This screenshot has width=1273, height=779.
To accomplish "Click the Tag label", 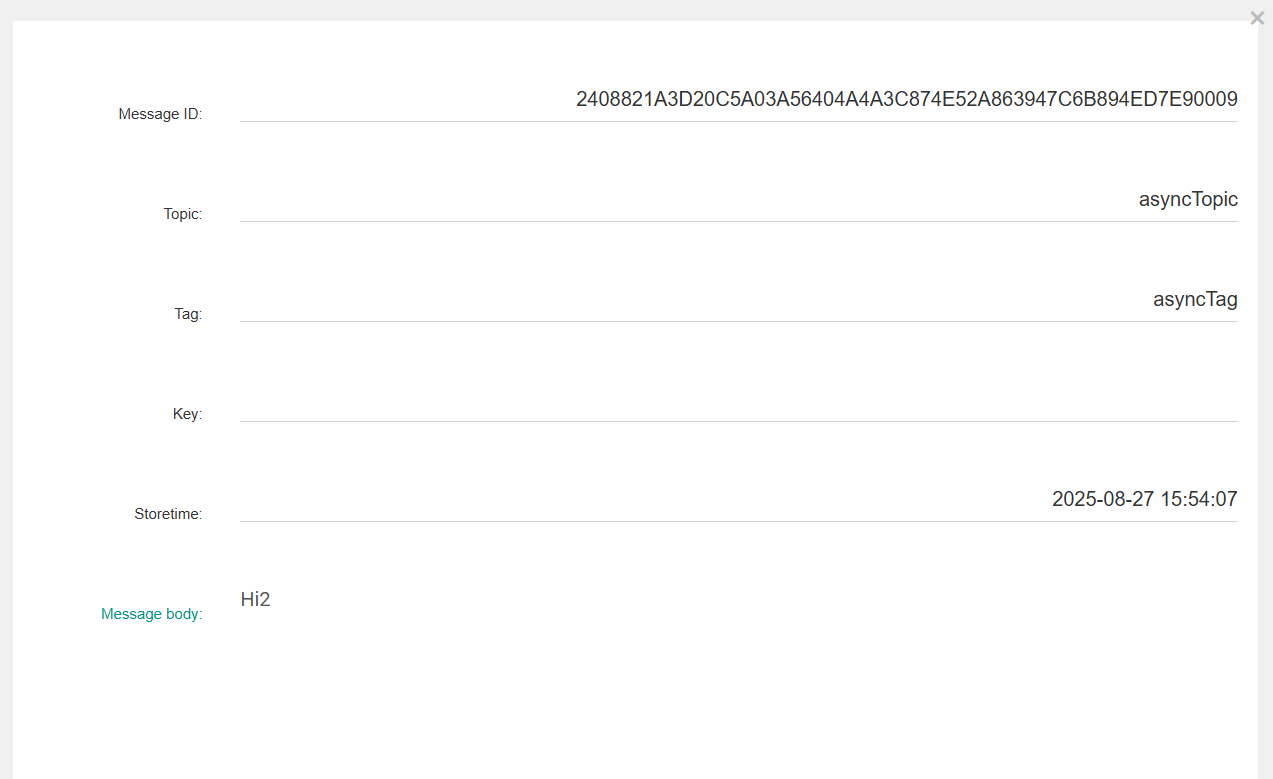I will [x=188, y=314].
